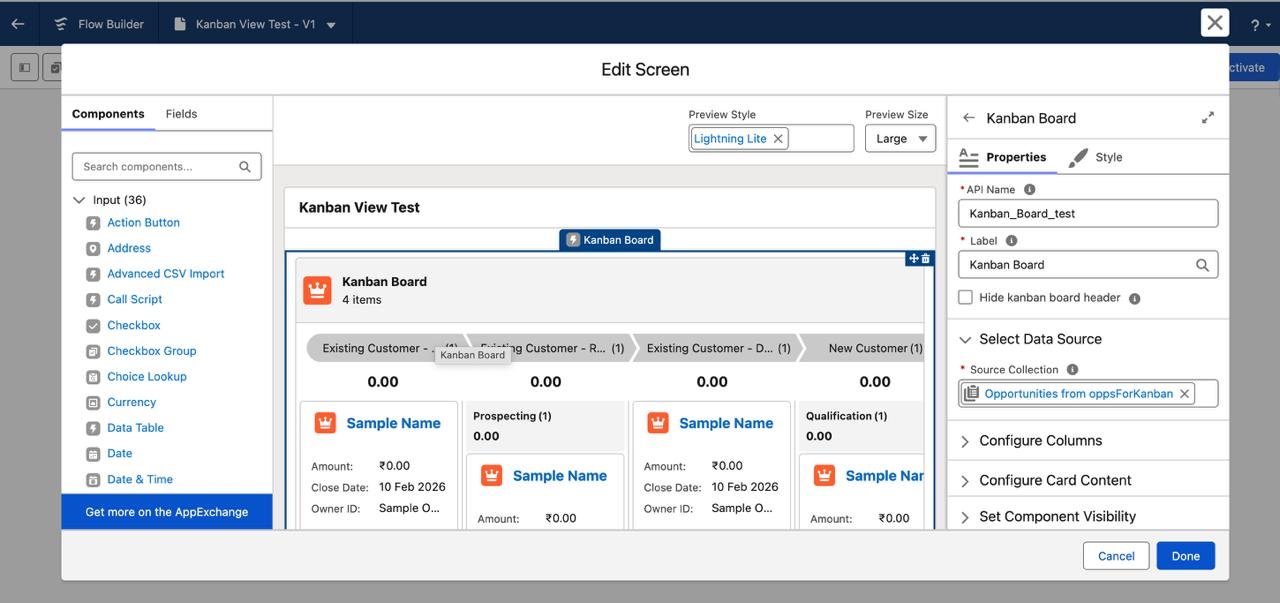This screenshot has height=603, width=1280.
Task: Enable Hide kanban board header checkbox
Action: (x=965, y=297)
